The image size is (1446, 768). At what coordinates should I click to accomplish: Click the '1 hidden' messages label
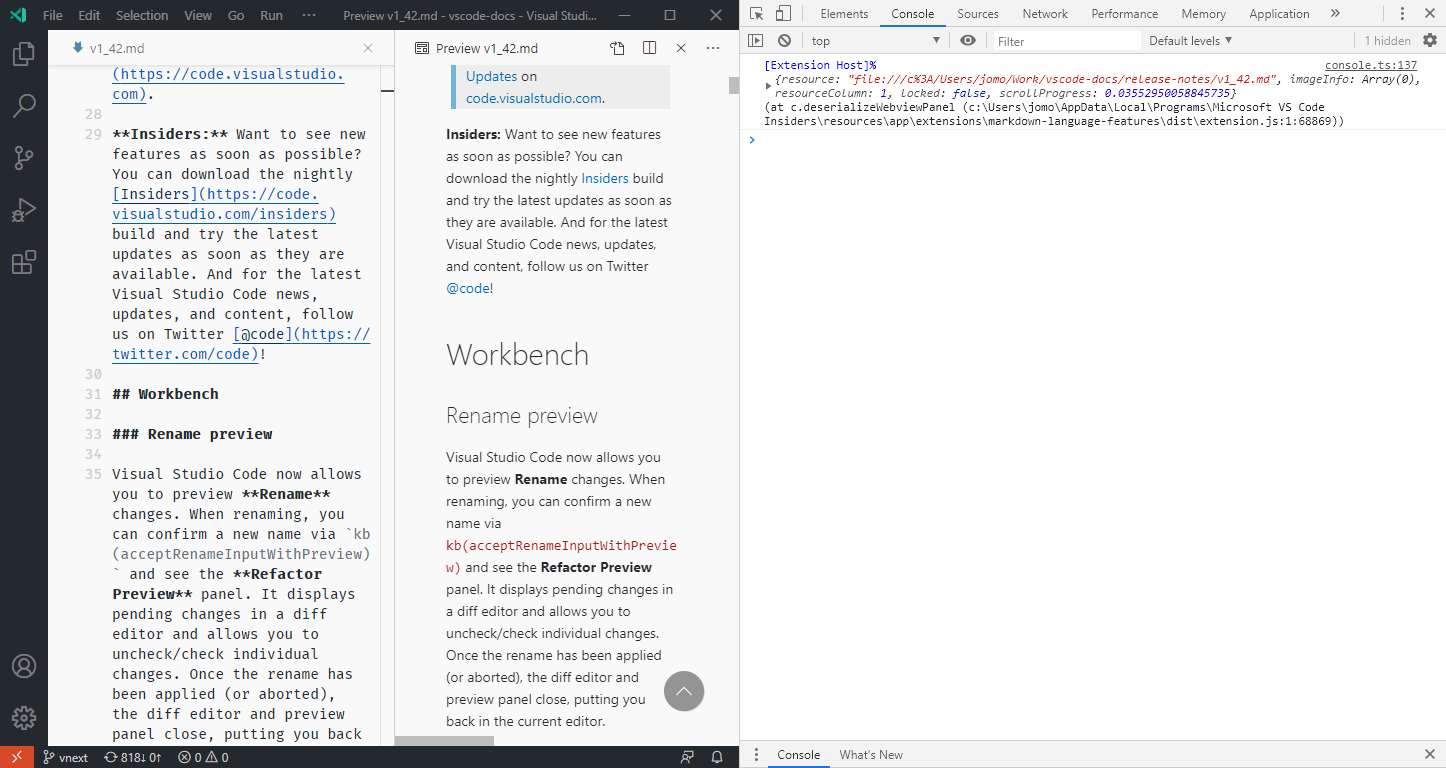point(1388,41)
